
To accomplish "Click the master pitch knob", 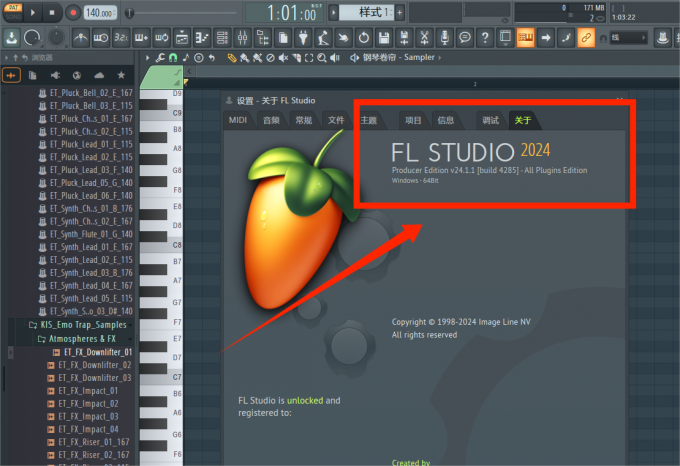I will 56,37.
